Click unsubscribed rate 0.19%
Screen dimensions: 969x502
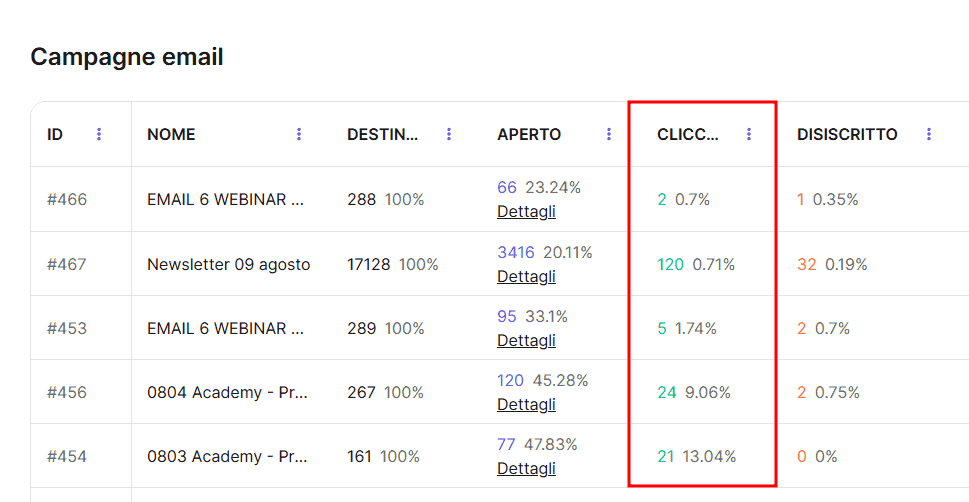pos(846,265)
